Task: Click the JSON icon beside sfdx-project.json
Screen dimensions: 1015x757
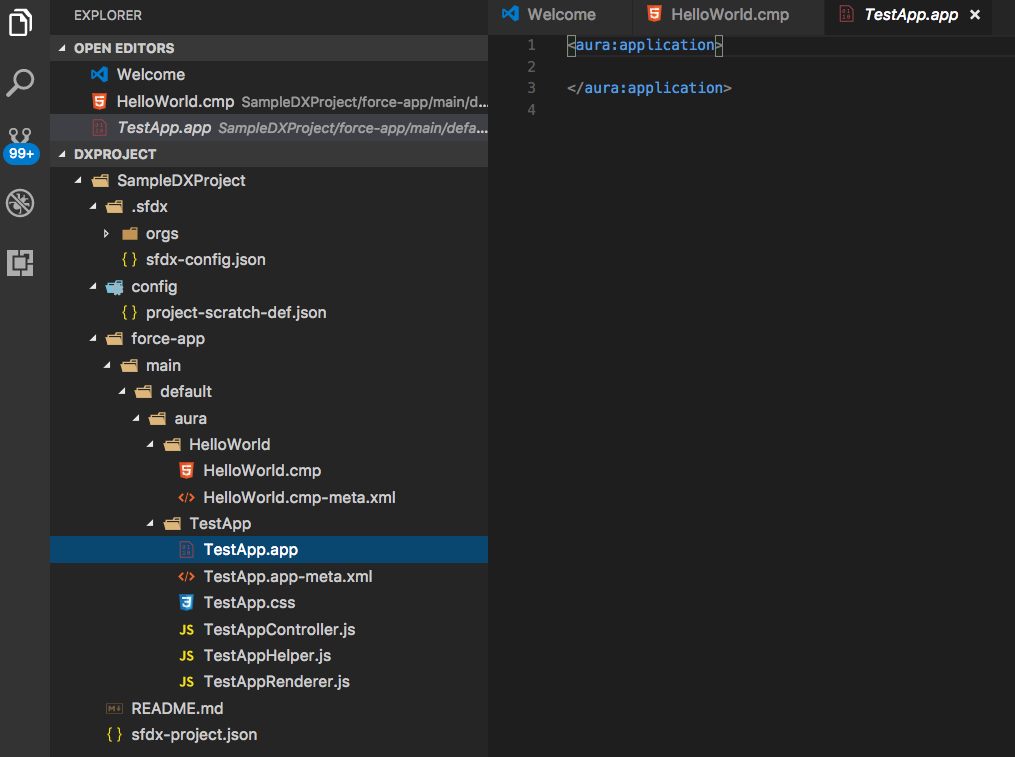Action: click(115, 734)
